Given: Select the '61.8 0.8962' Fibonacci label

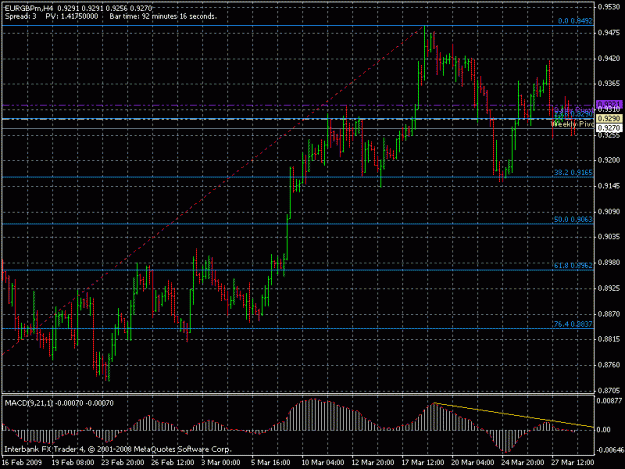Looking at the screenshot, I should (x=573, y=265).
